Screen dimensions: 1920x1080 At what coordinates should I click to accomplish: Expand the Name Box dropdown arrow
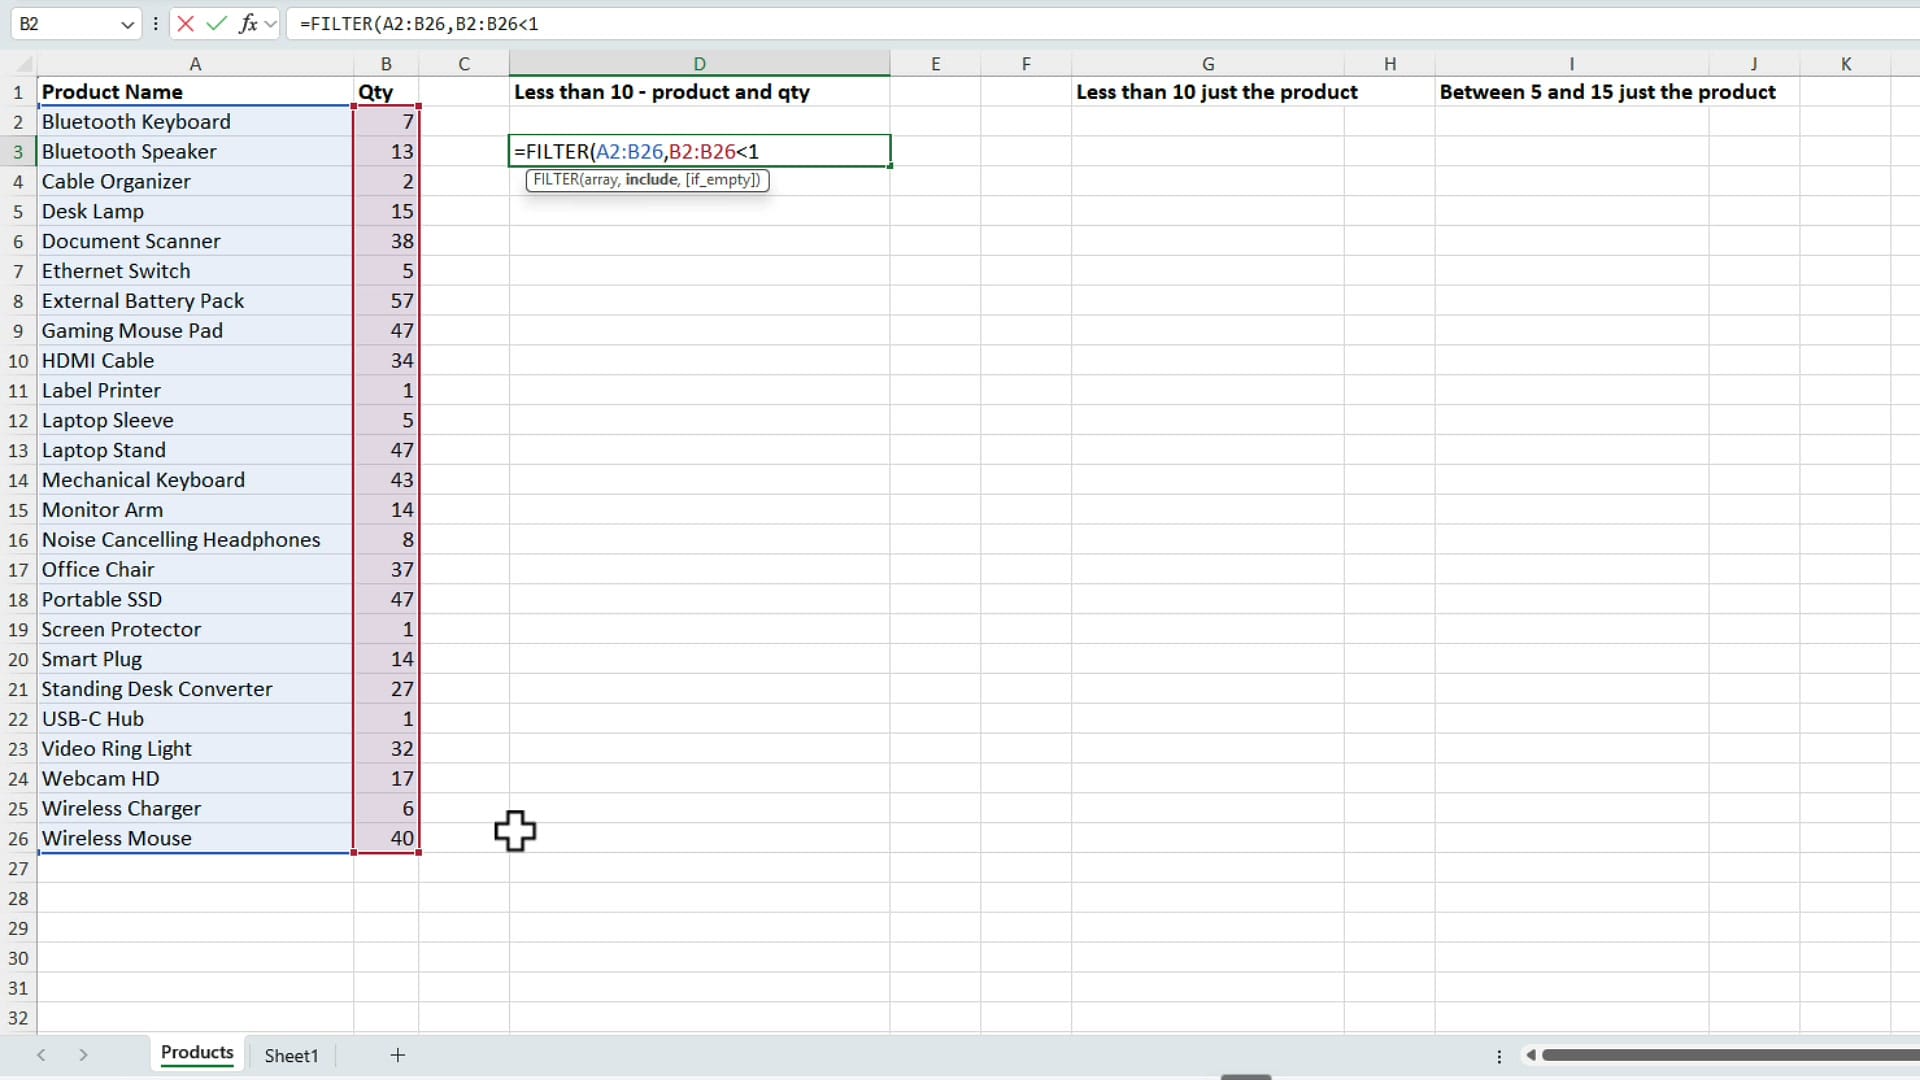point(127,24)
